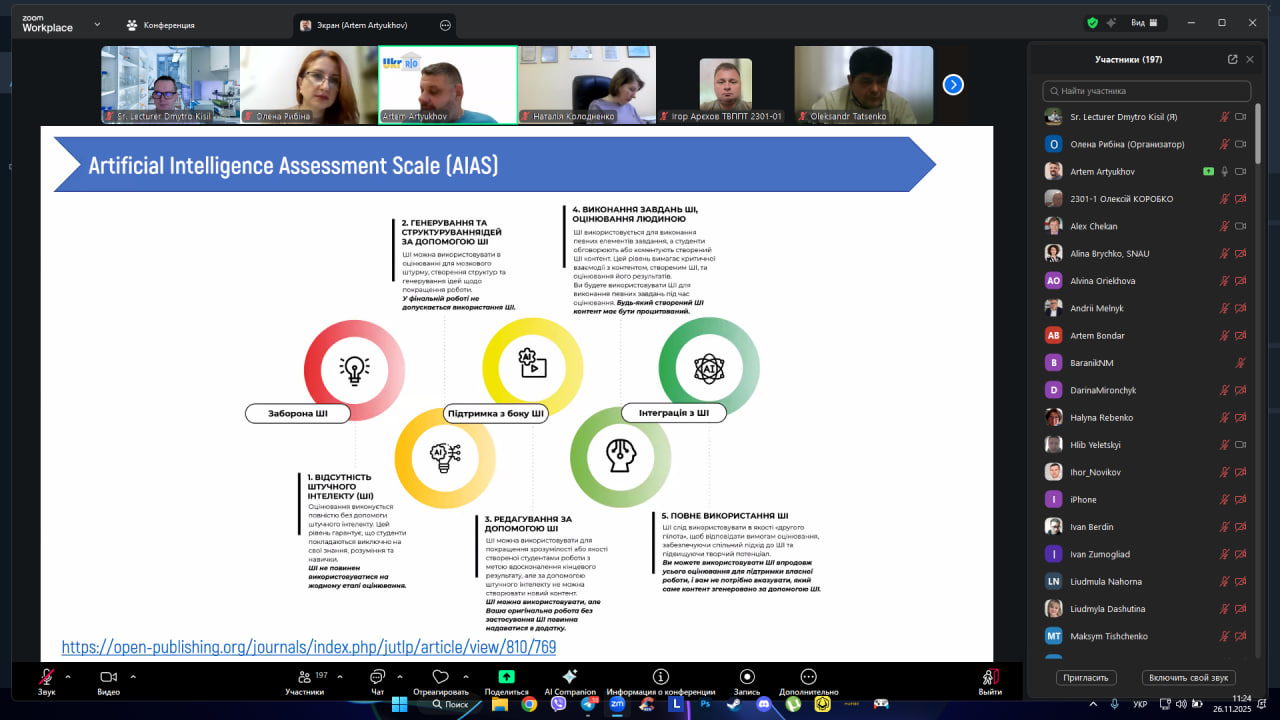Open the AI Companion sparkle in bottom toolbar
1280x720 pixels.
569,677
